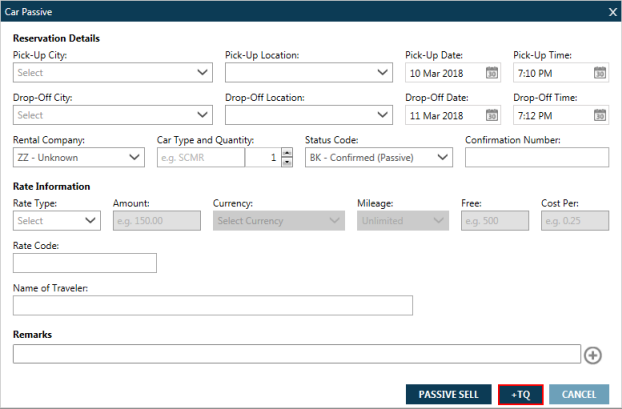The height and width of the screenshot is (409, 622).
Task: Click the plus icon beside Remarks
Action: [592, 355]
